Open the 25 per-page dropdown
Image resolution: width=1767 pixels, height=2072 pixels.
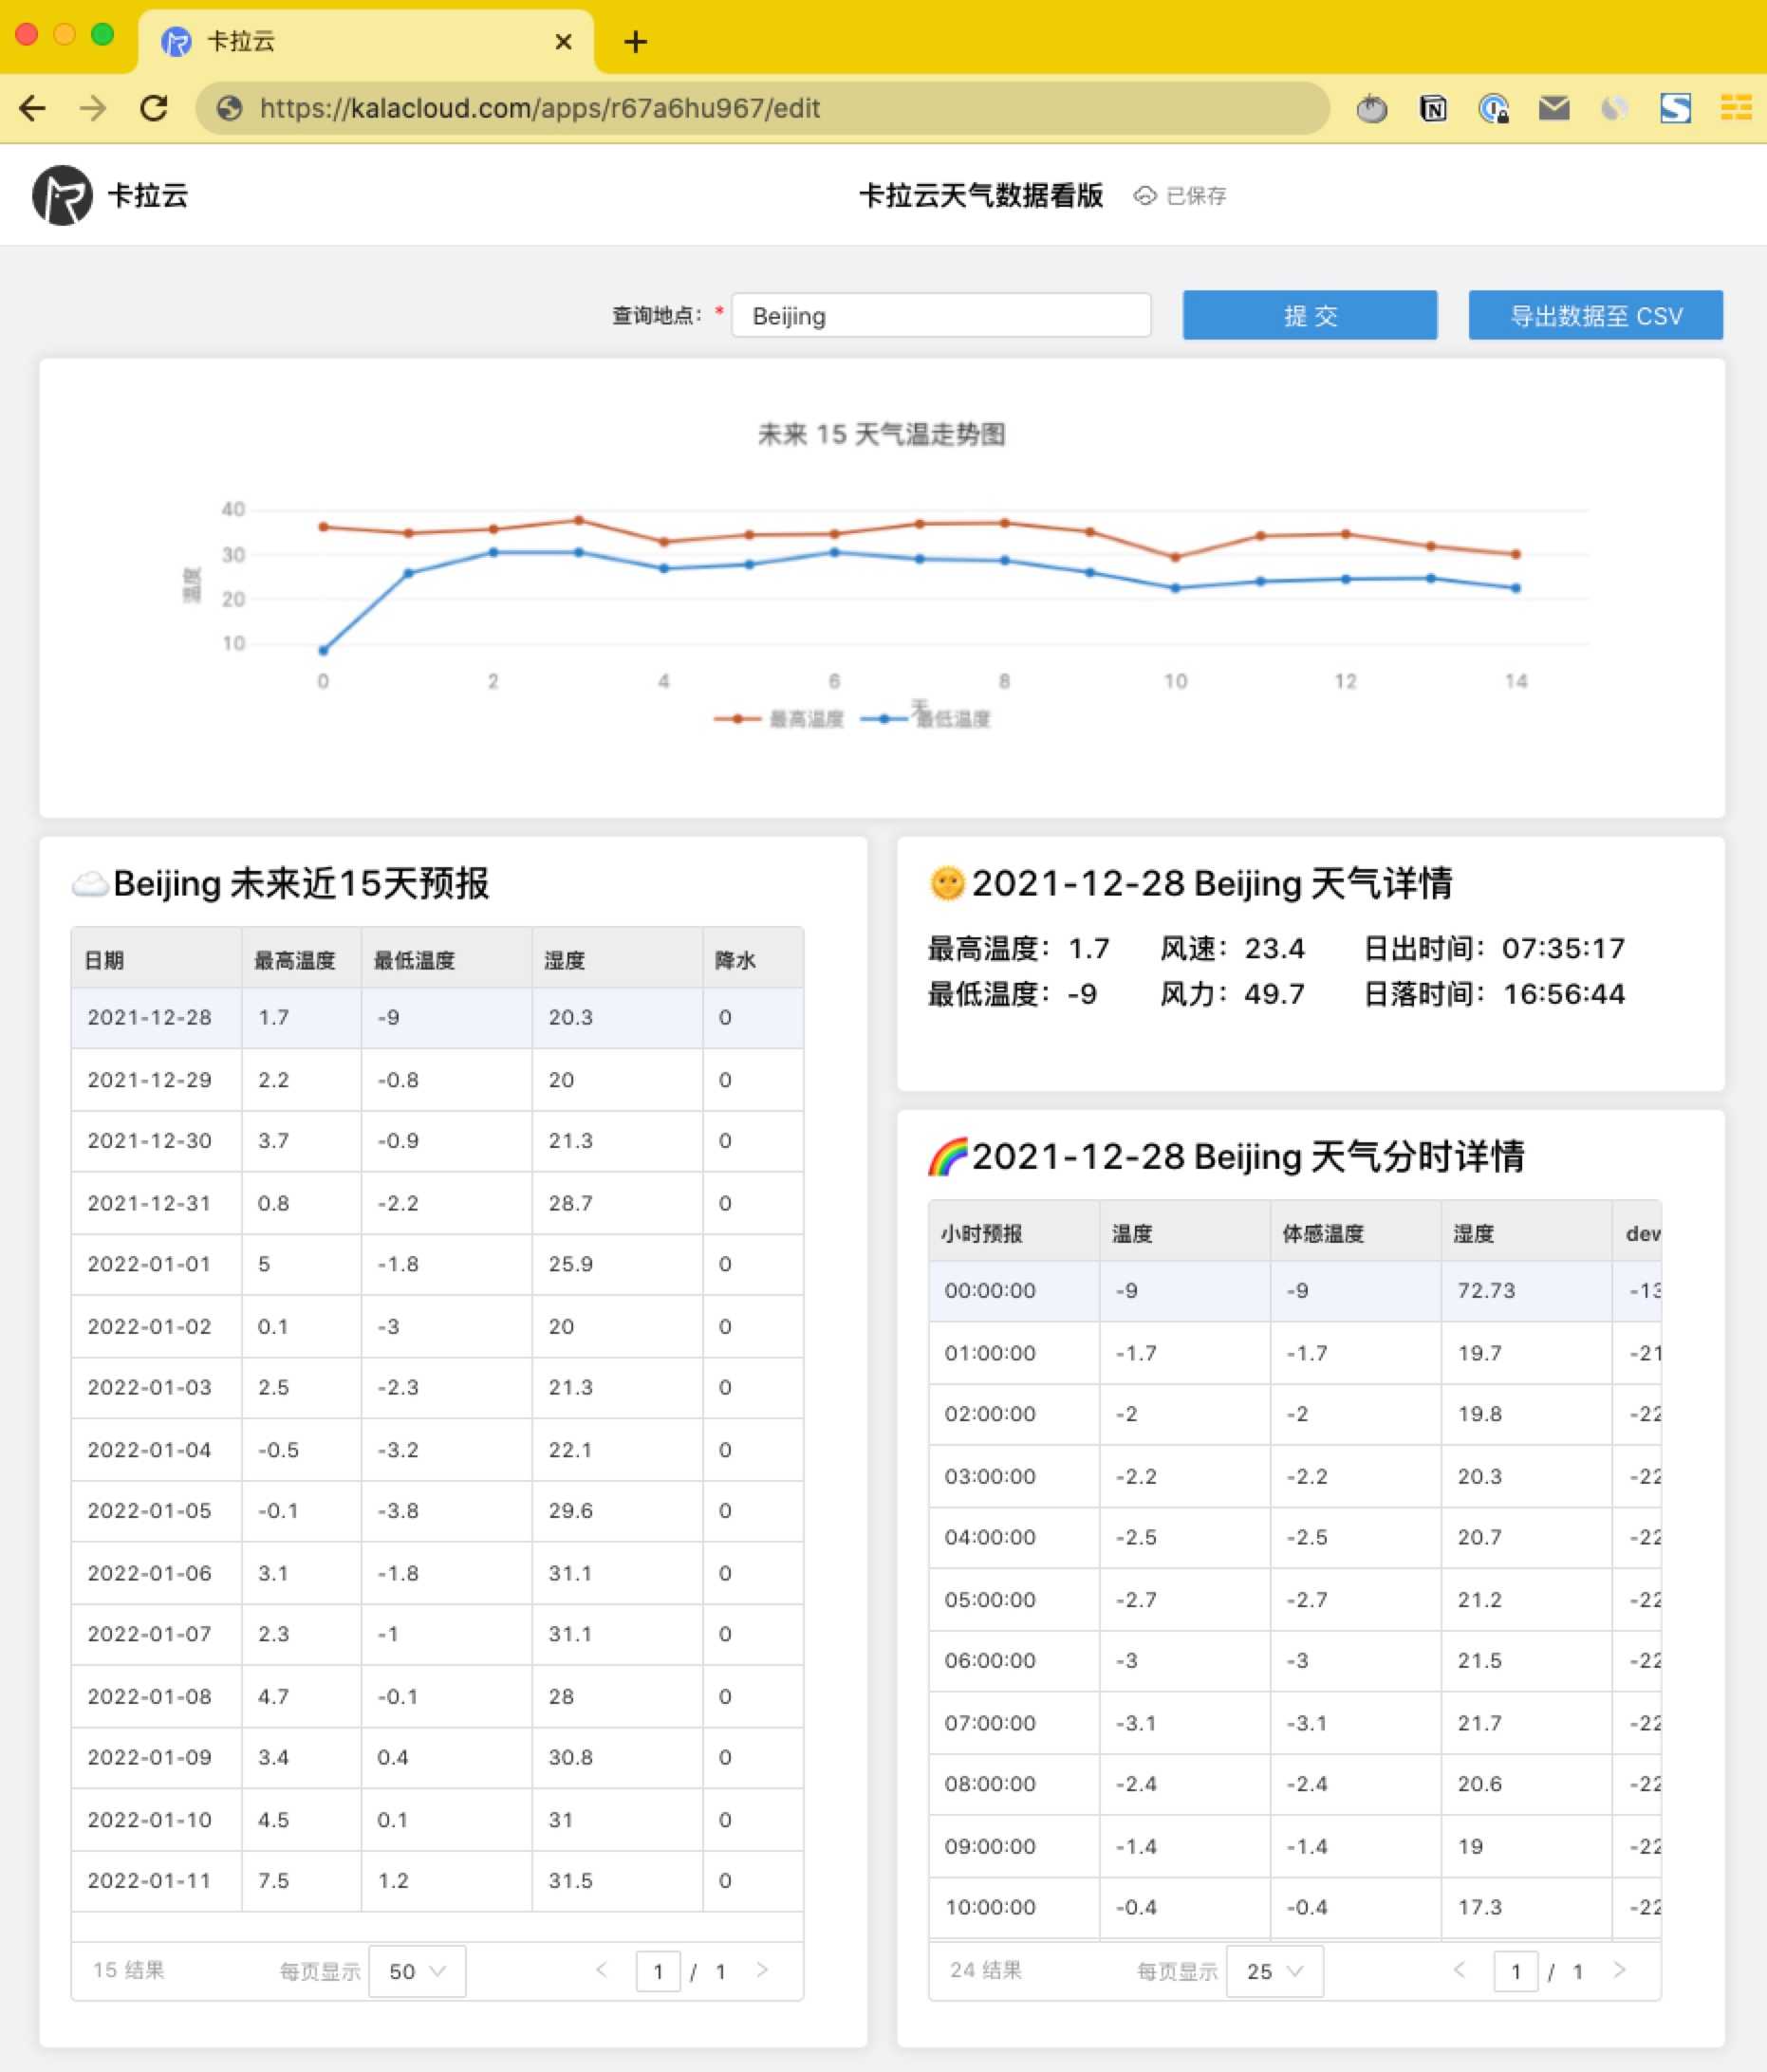(x=1275, y=1971)
